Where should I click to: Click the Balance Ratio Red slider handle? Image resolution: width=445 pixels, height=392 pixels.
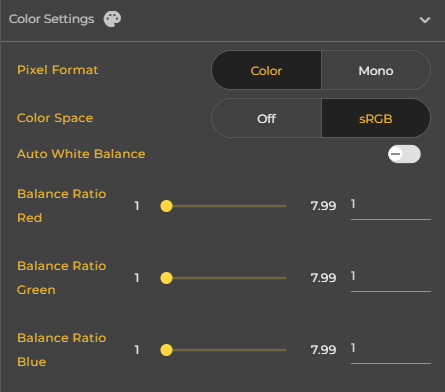pyautogui.click(x=166, y=206)
